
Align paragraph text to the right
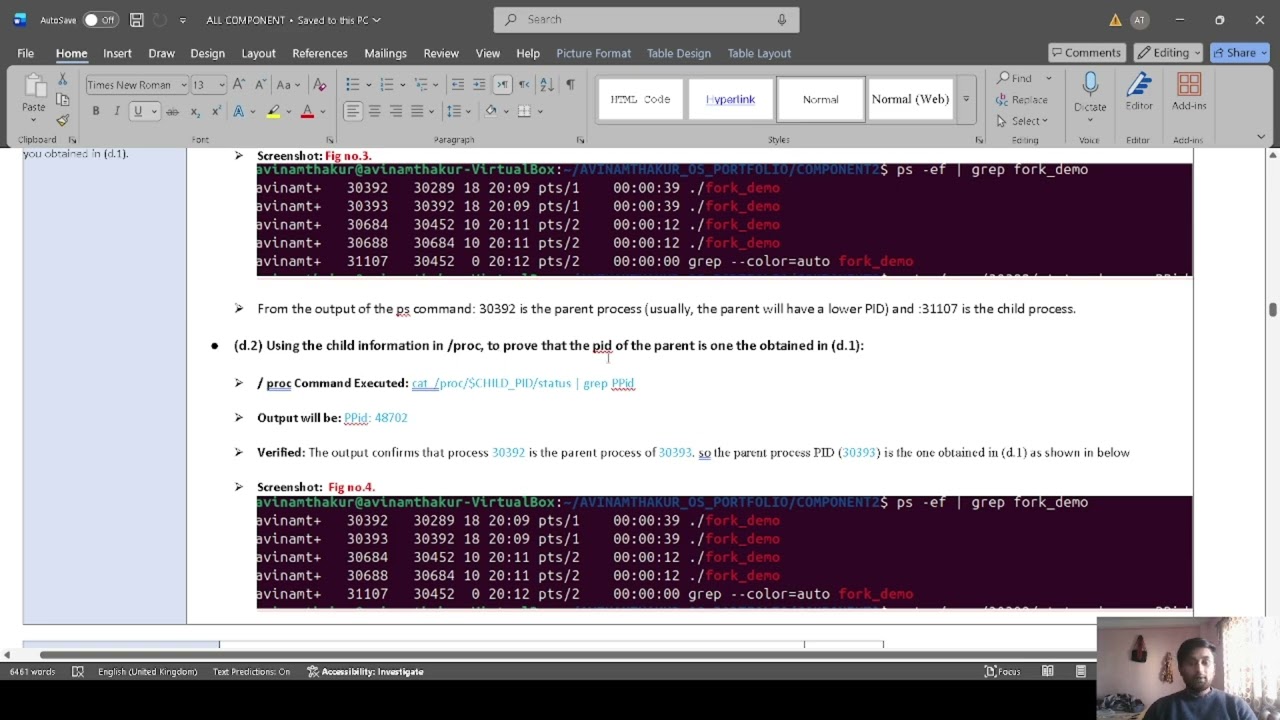pos(396,111)
